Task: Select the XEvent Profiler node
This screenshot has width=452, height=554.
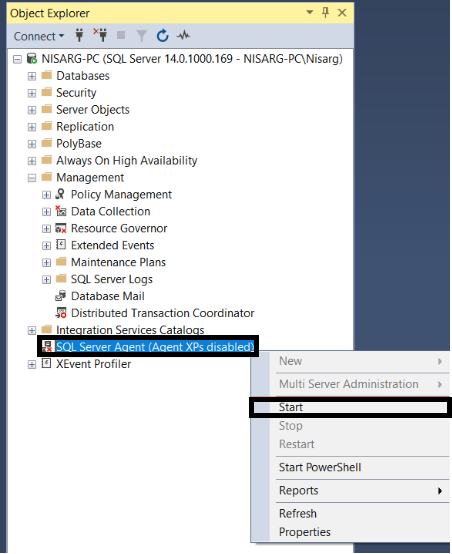Action: click(x=93, y=364)
